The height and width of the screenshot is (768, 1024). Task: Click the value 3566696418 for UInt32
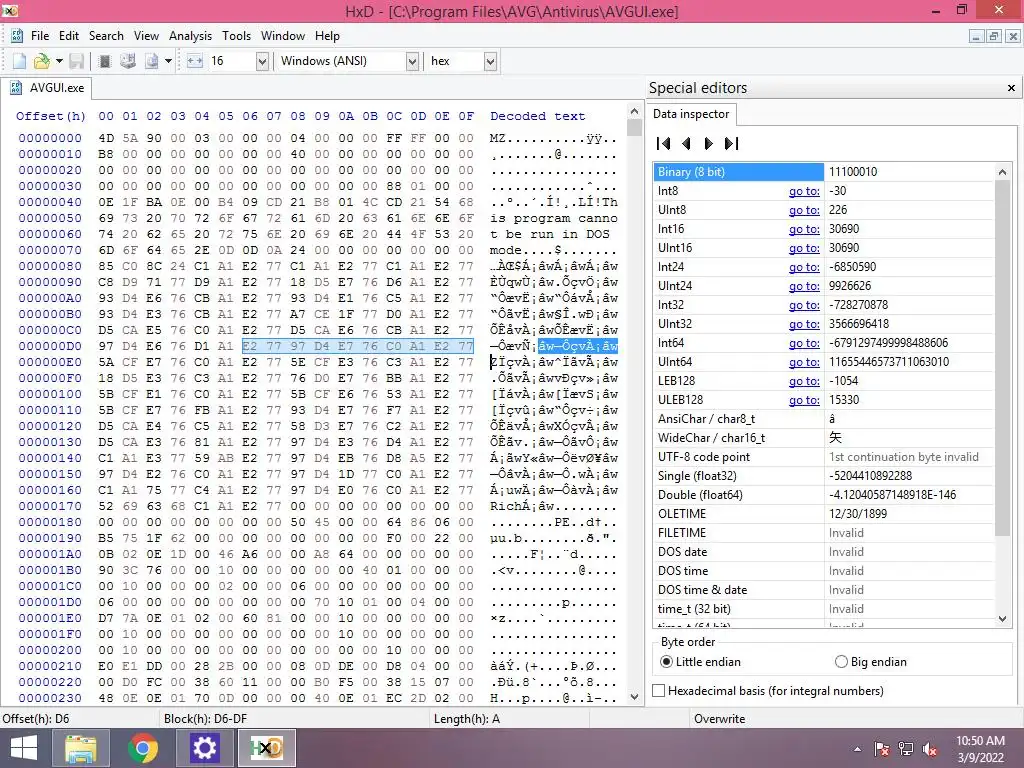click(x=867, y=324)
